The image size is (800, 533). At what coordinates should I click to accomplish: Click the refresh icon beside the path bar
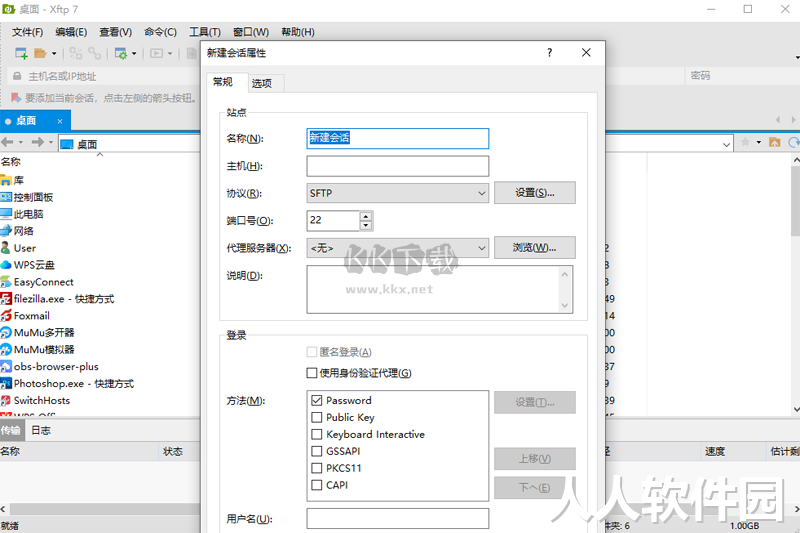794,142
